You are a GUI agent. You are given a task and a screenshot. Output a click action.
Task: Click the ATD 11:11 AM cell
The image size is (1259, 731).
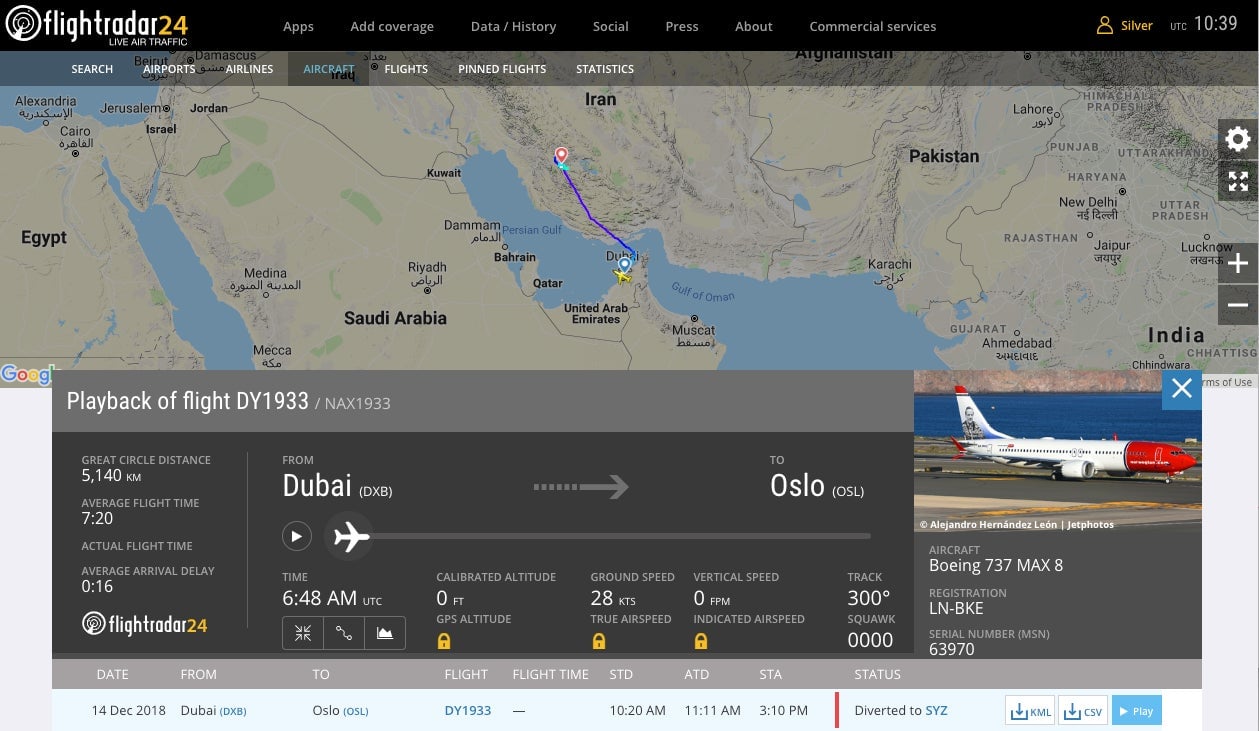click(712, 711)
